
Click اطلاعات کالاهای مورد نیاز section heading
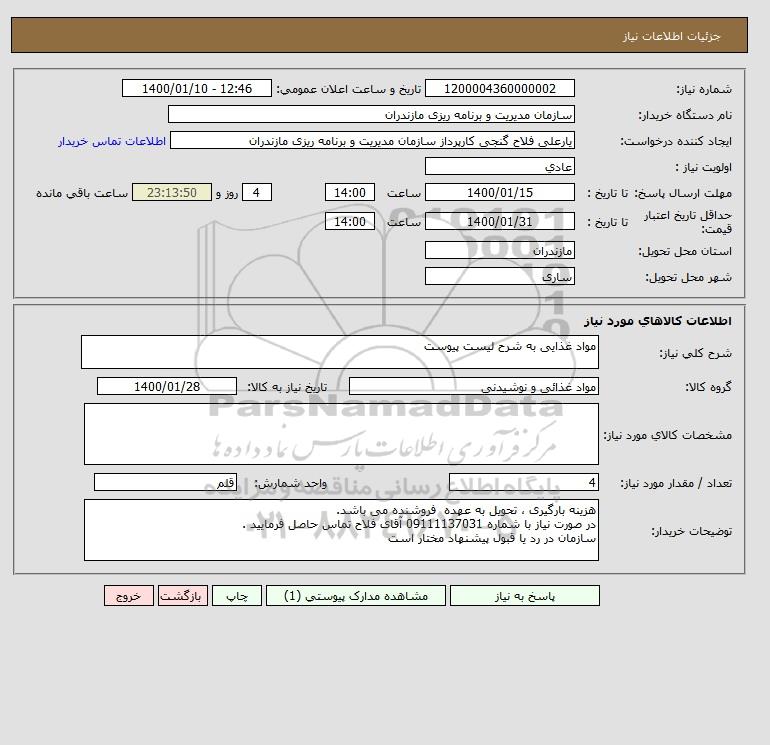pos(658,321)
